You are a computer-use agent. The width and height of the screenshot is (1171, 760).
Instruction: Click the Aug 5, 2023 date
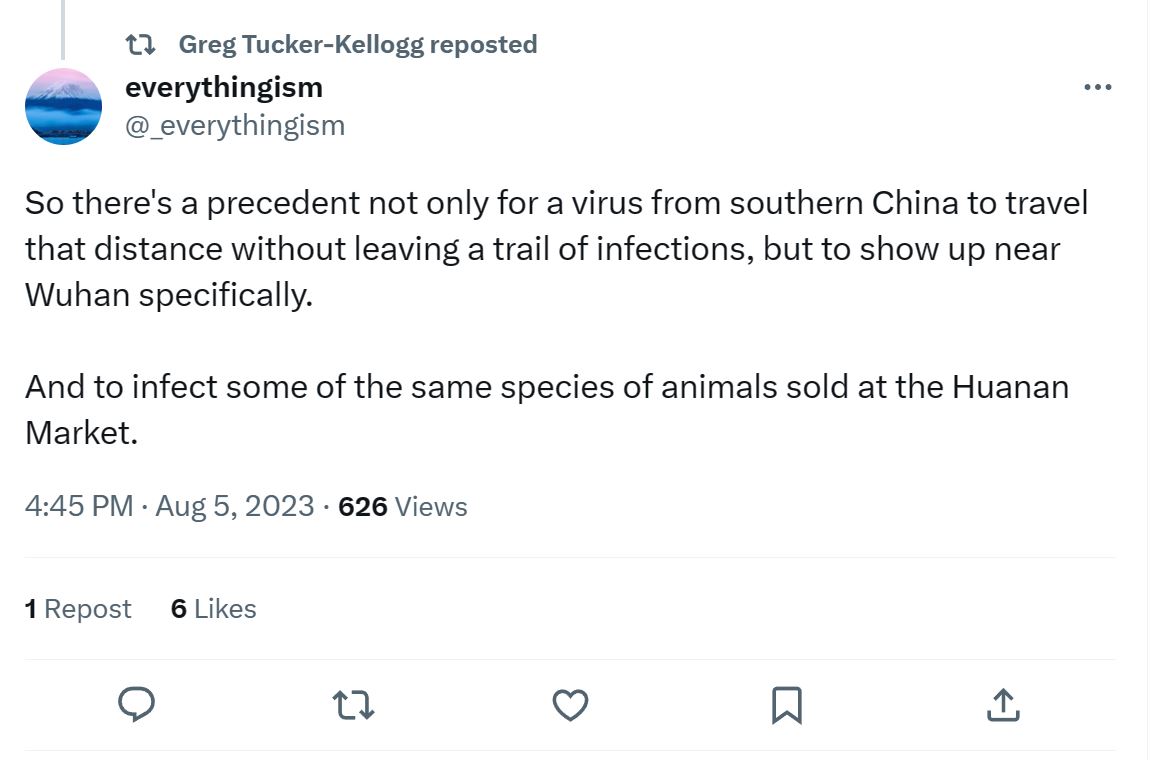point(235,506)
